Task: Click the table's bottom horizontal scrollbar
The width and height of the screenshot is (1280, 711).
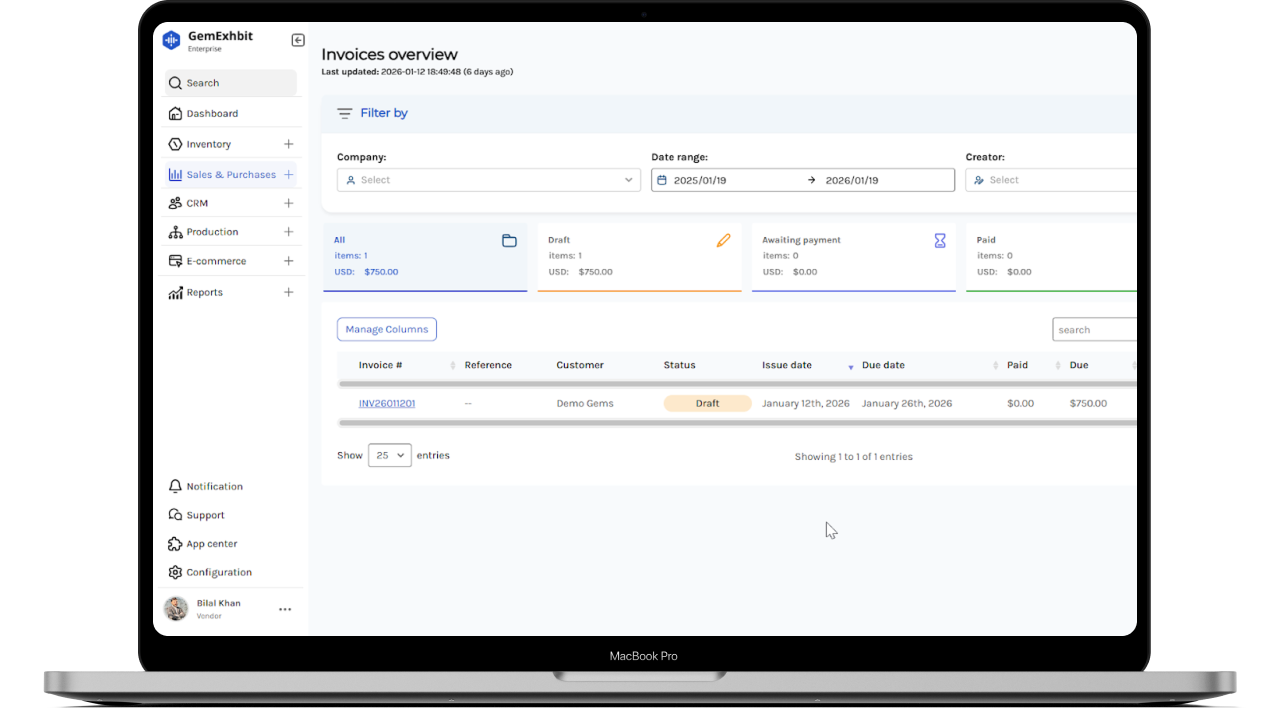Action: [737, 423]
